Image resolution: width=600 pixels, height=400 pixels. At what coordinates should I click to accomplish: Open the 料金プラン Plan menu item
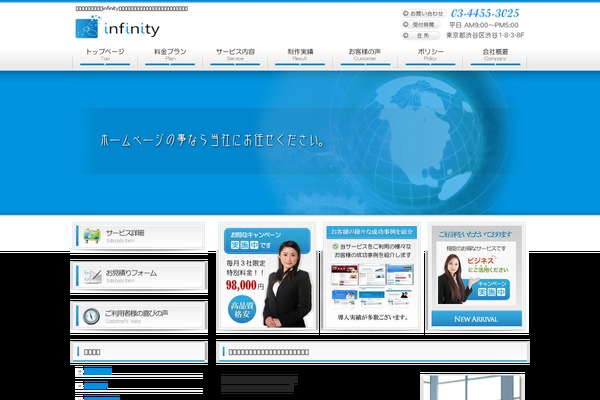[170, 57]
